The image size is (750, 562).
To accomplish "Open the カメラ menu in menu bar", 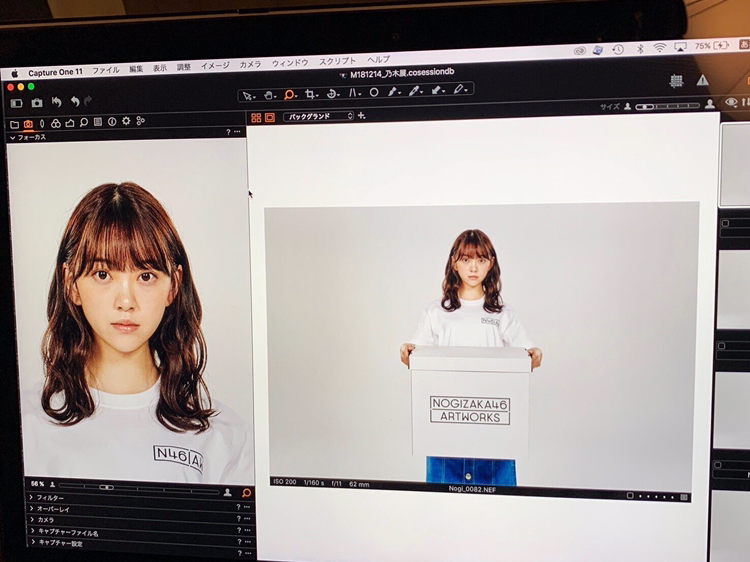I will (x=251, y=64).
